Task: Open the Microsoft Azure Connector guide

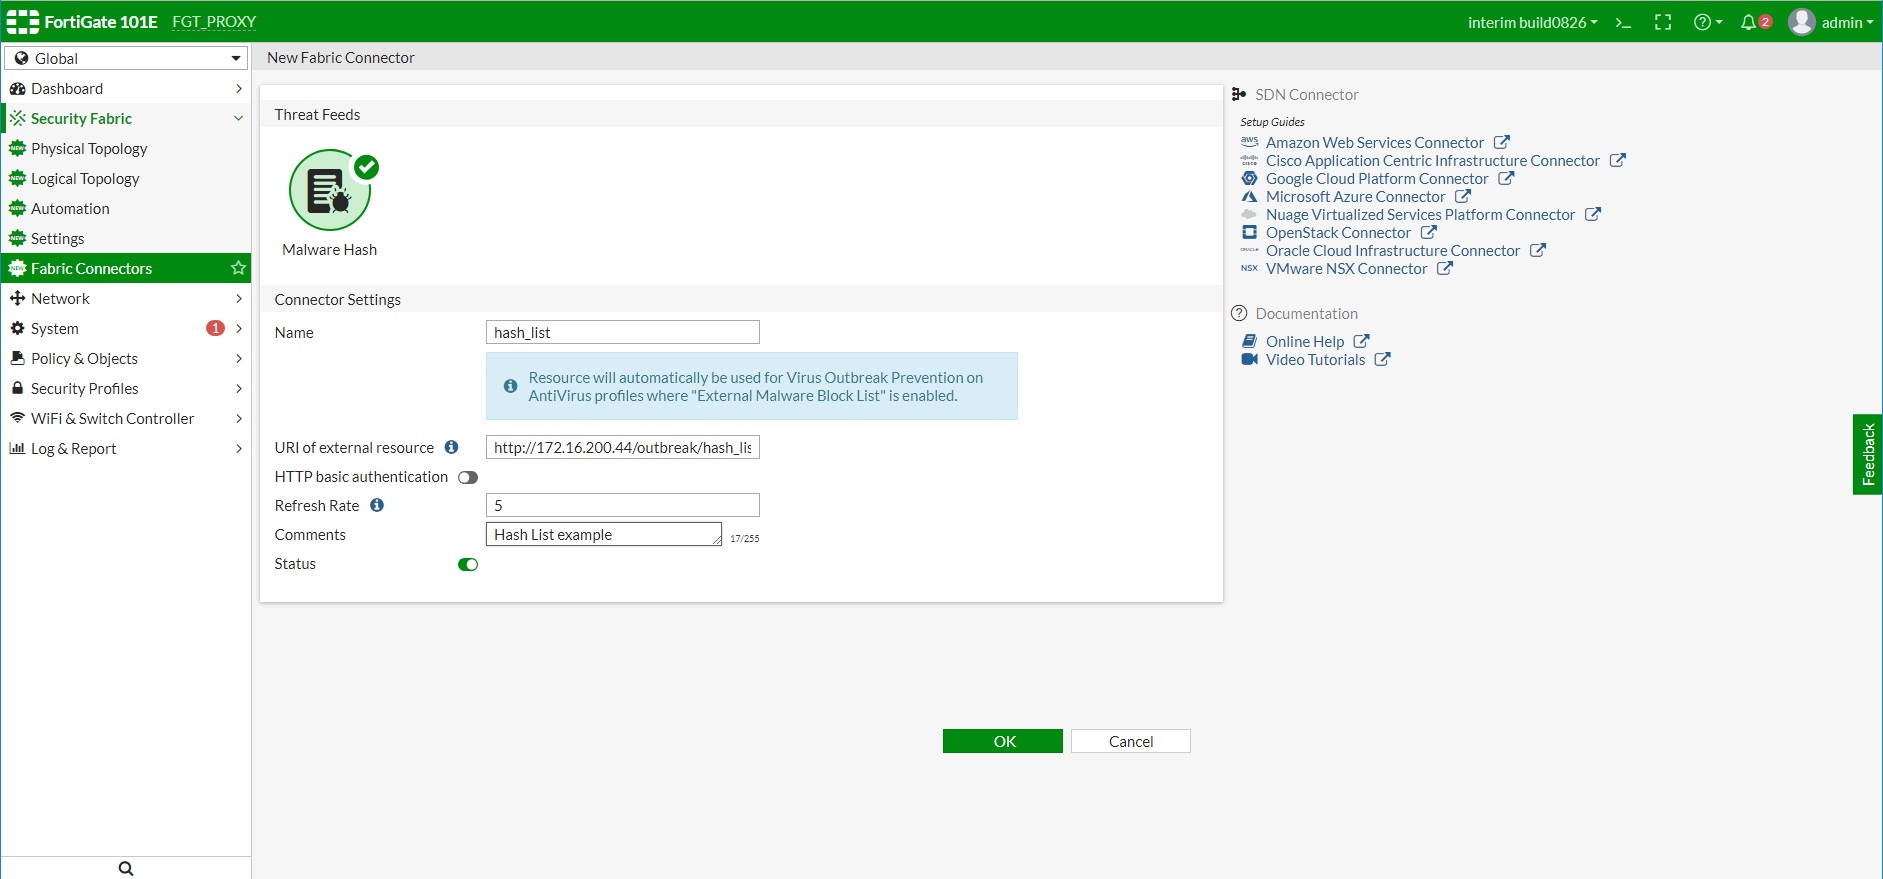Action: point(1355,197)
